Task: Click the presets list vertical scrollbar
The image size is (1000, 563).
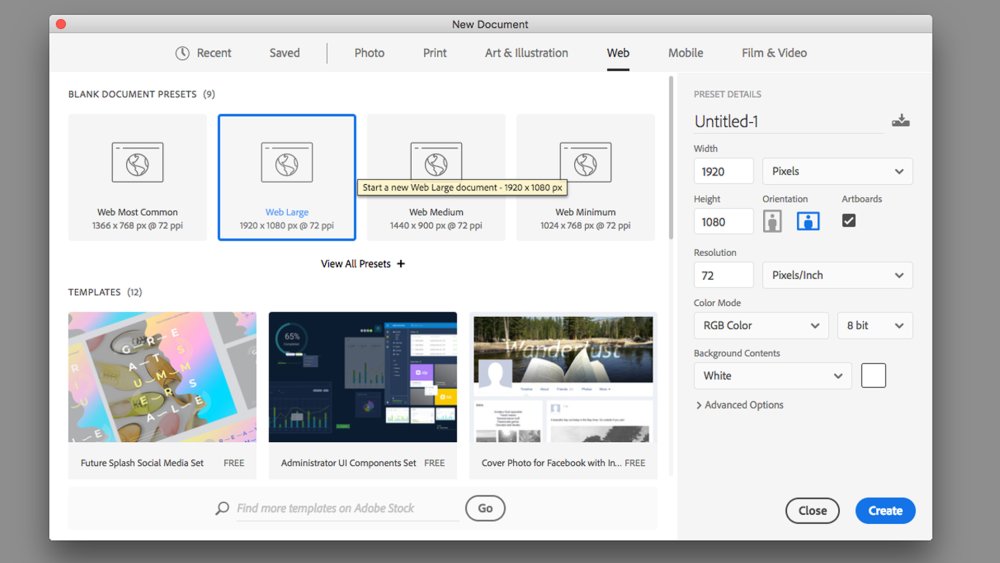Action: point(671,158)
